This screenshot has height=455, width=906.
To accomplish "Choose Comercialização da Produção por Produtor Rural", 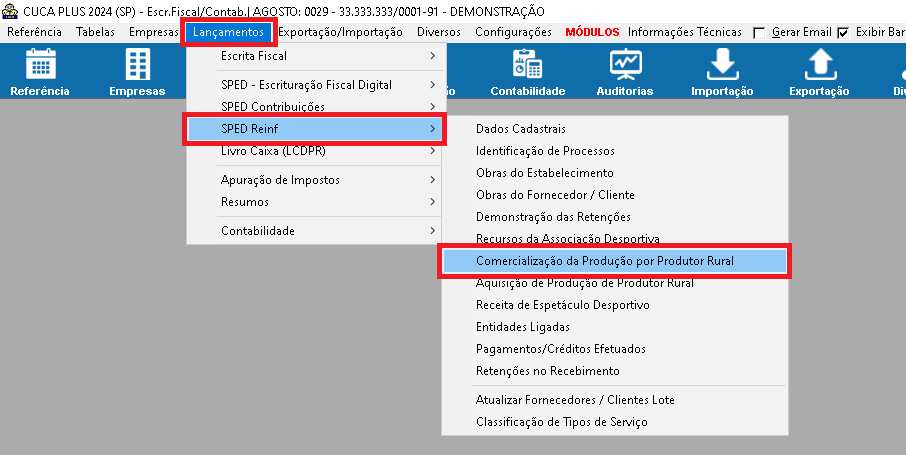I will point(614,261).
